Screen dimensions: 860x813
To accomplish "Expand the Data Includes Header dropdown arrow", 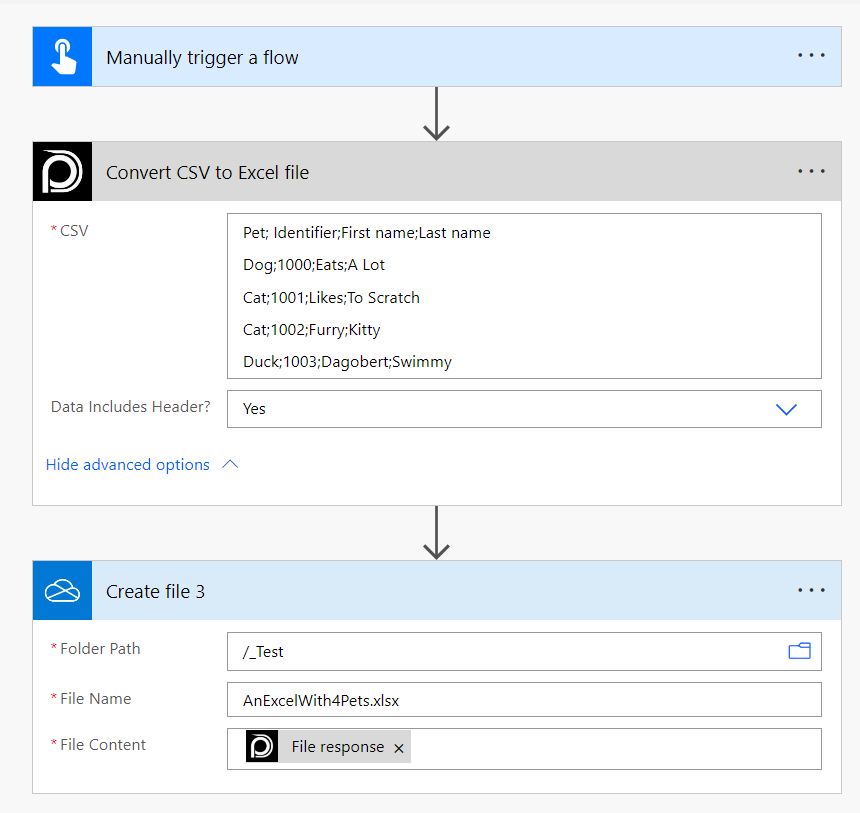I will coord(786,409).
